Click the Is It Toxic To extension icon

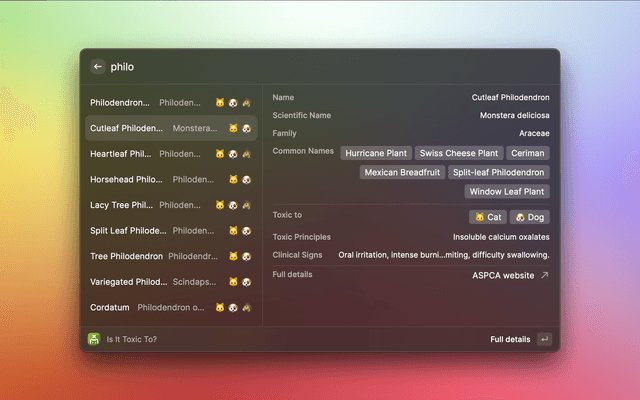point(94,339)
